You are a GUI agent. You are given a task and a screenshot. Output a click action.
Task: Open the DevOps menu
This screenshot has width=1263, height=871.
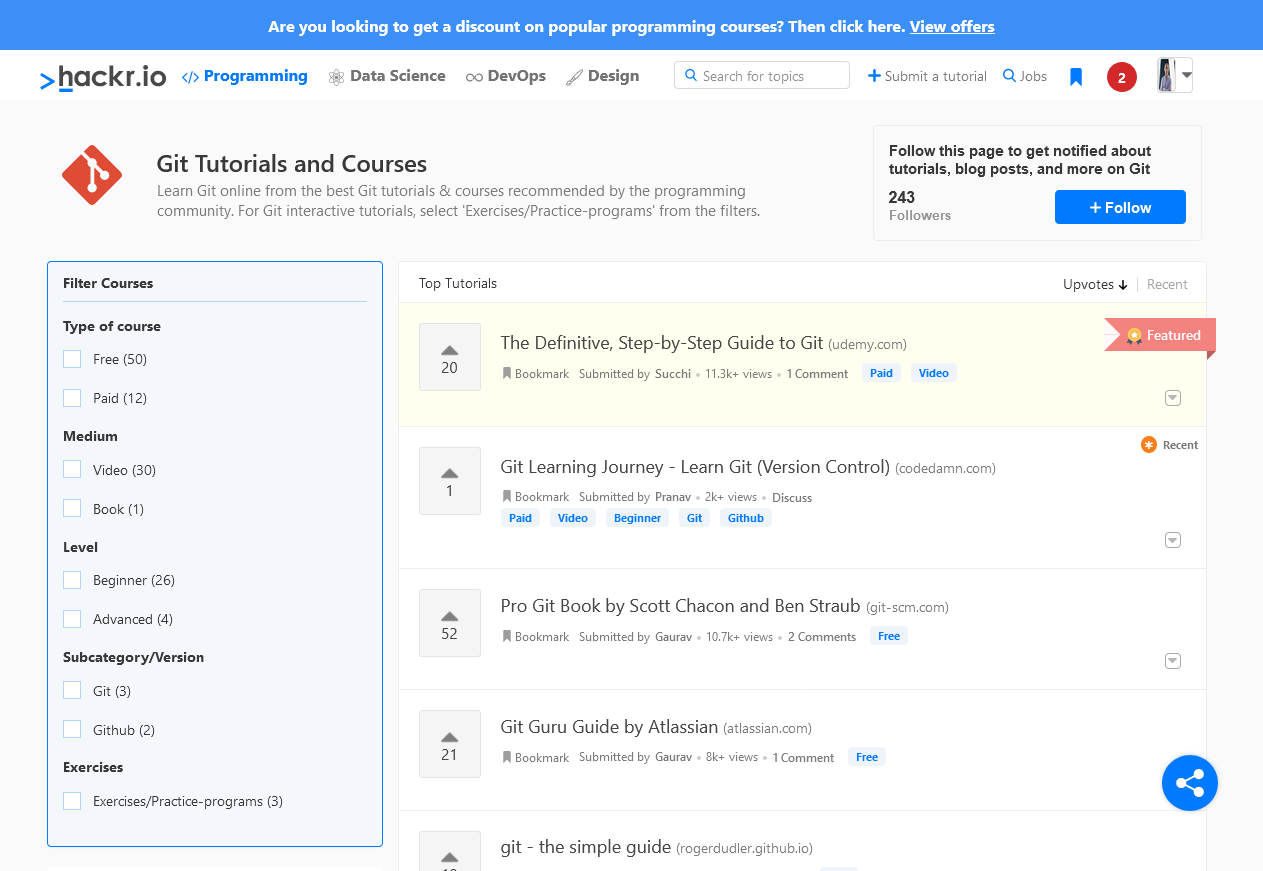(506, 76)
